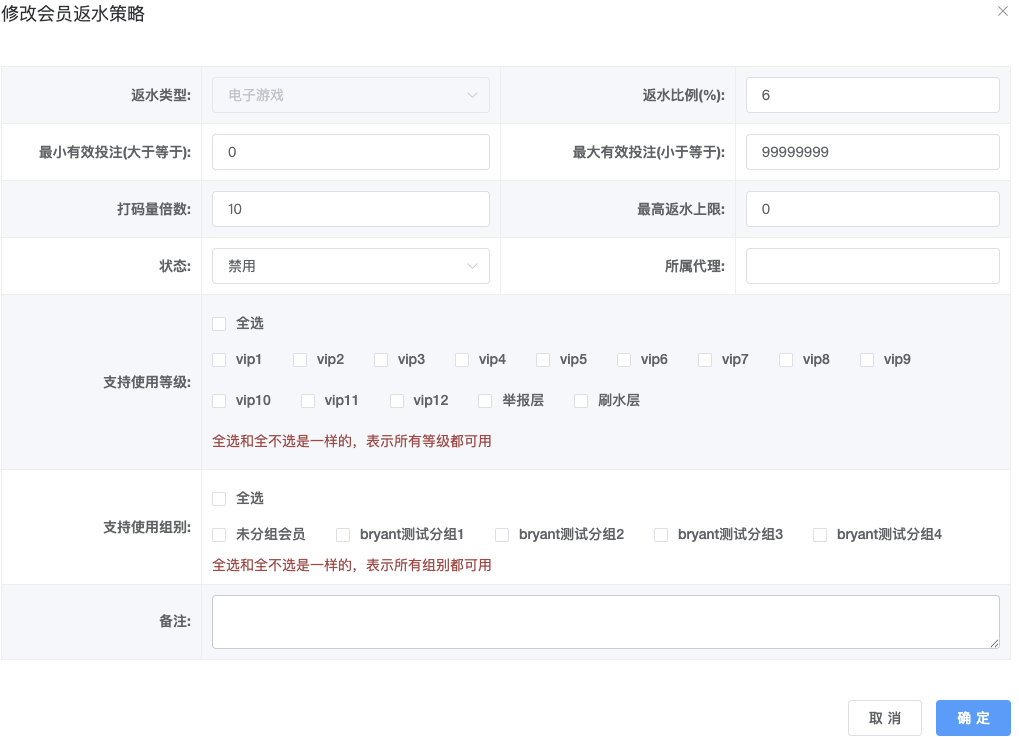
Task: Toggle the vip12 checkbox
Action: tap(397, 401)
